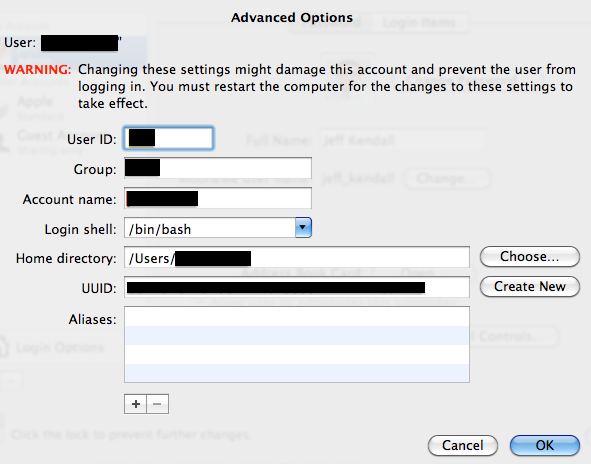The width and height of the screenshot is (591, 464).
Task: Select the second shaded Aliases row
Action: pos(297,335)
